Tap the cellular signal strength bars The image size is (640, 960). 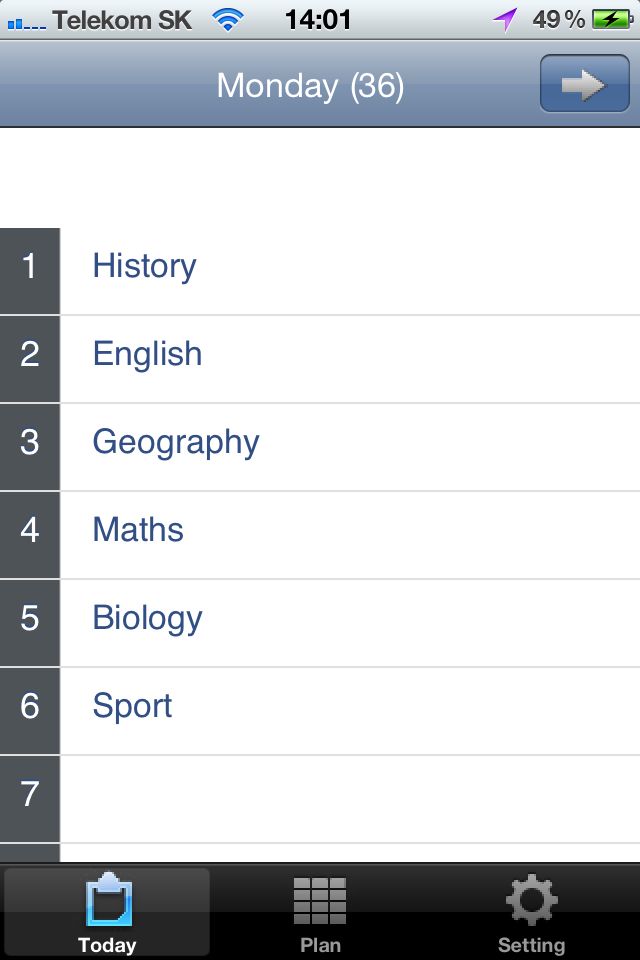[x=26, y=21]
